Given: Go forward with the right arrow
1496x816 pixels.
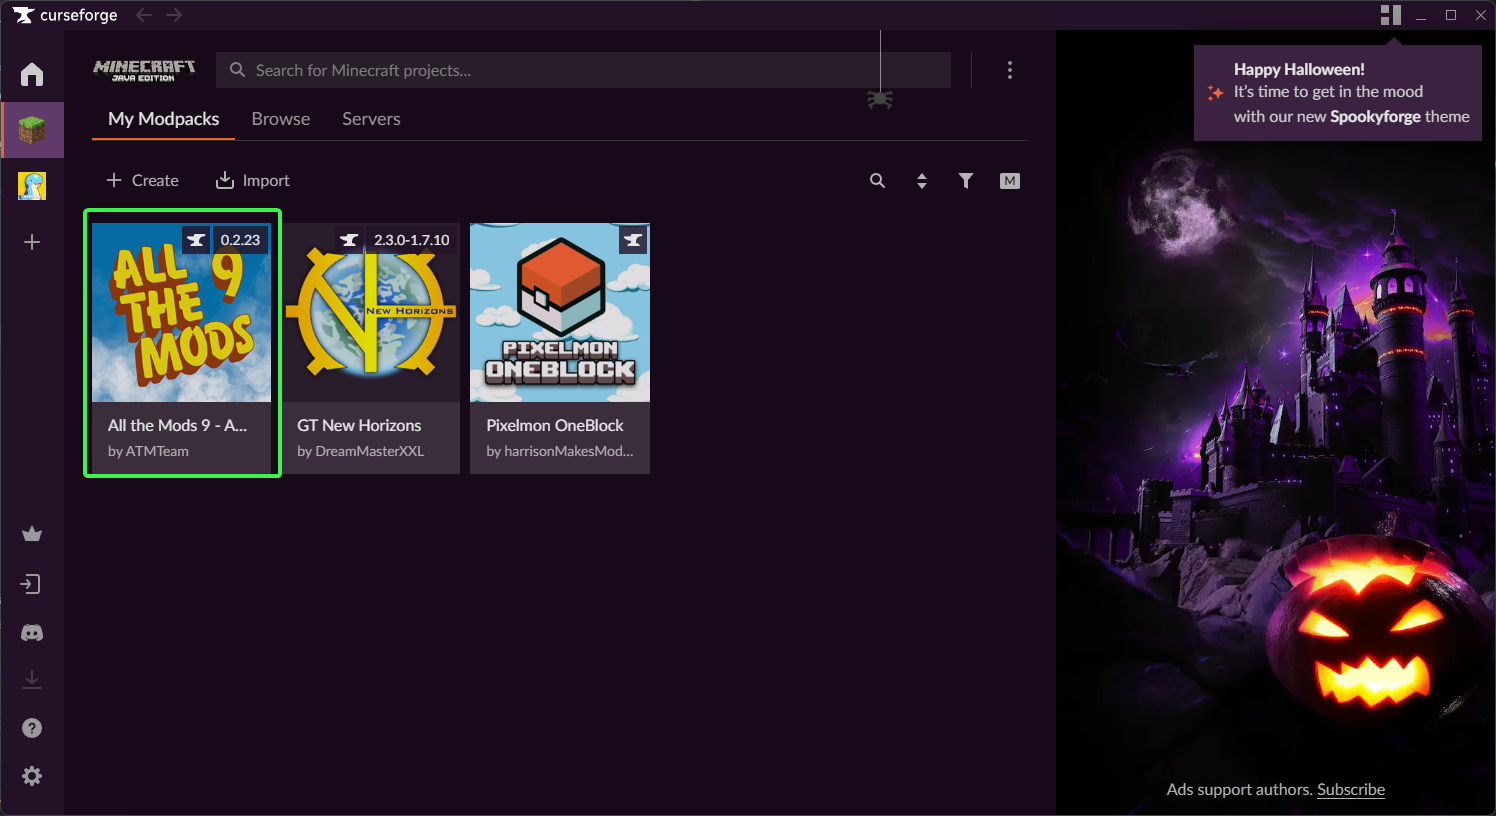Looking at the screenshot, I should tap(174, 15).
